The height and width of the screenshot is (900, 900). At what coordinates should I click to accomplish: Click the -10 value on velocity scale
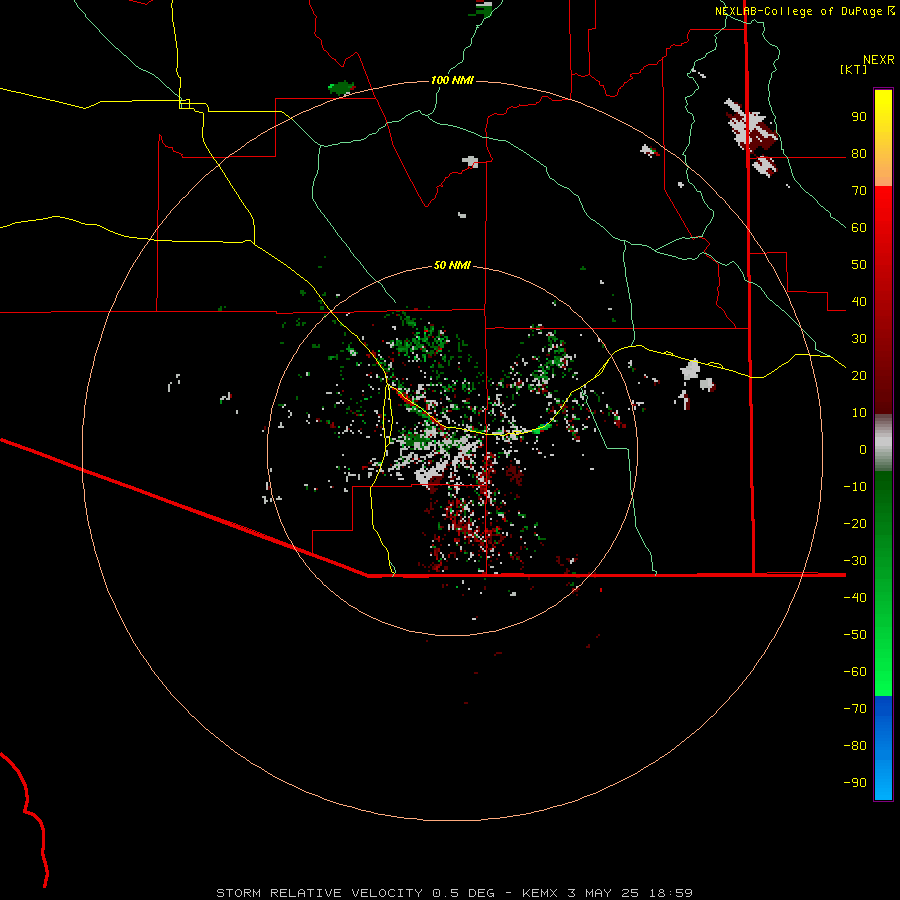(855, 487)
